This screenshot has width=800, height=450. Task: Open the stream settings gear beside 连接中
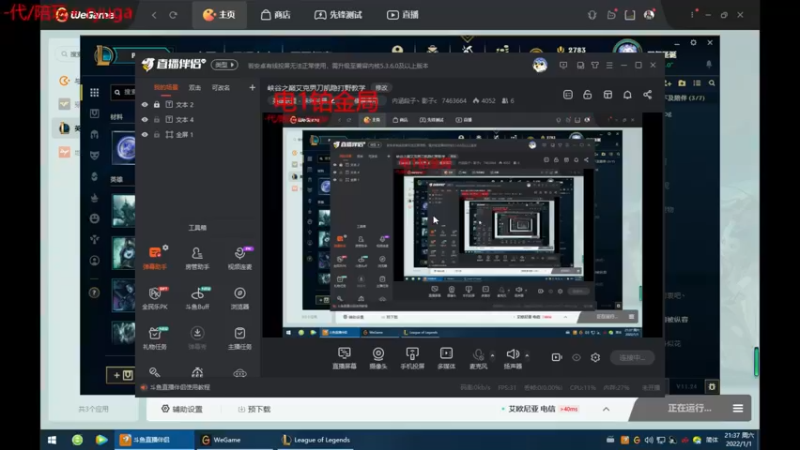point(595,358)
